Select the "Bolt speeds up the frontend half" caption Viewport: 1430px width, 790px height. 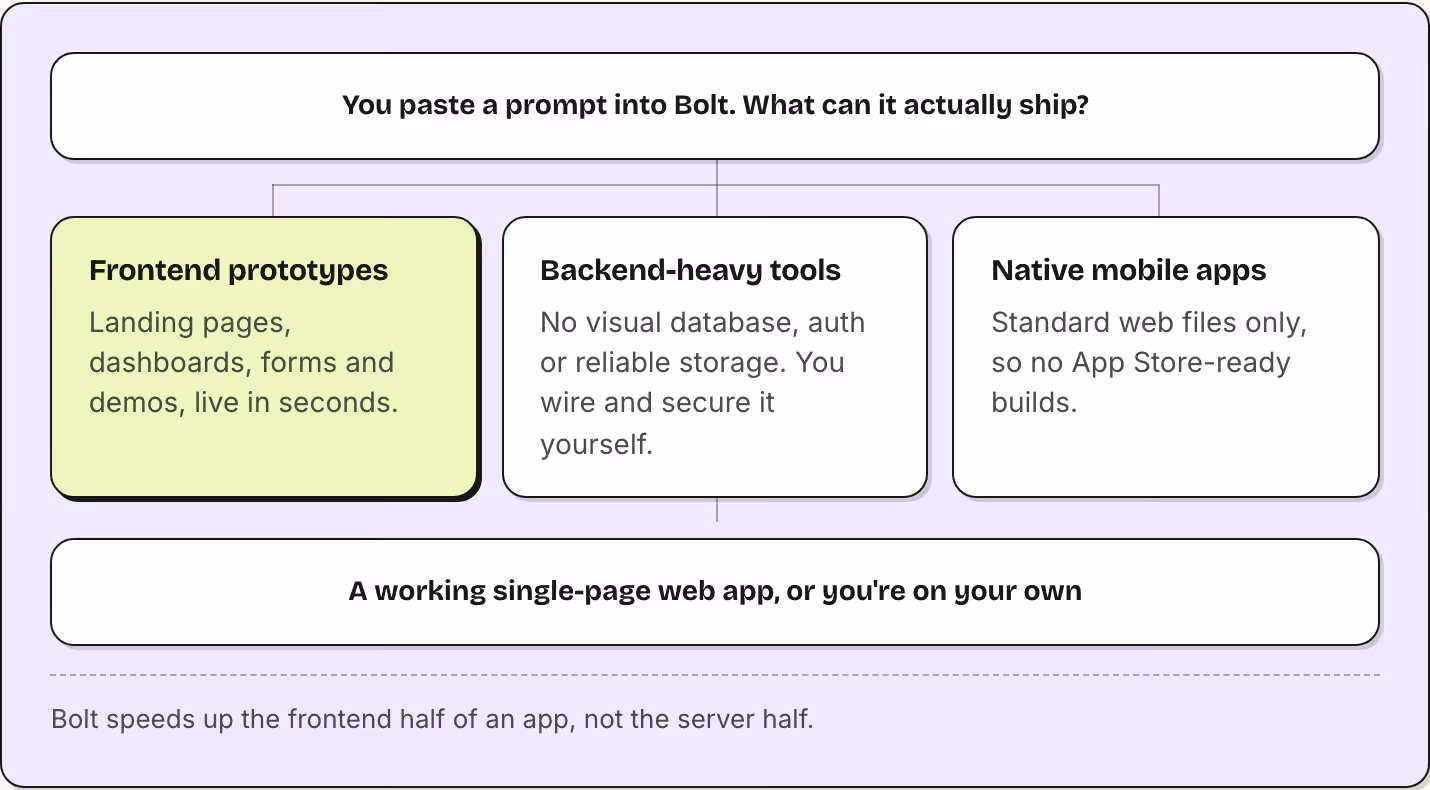tap(432, 718)
